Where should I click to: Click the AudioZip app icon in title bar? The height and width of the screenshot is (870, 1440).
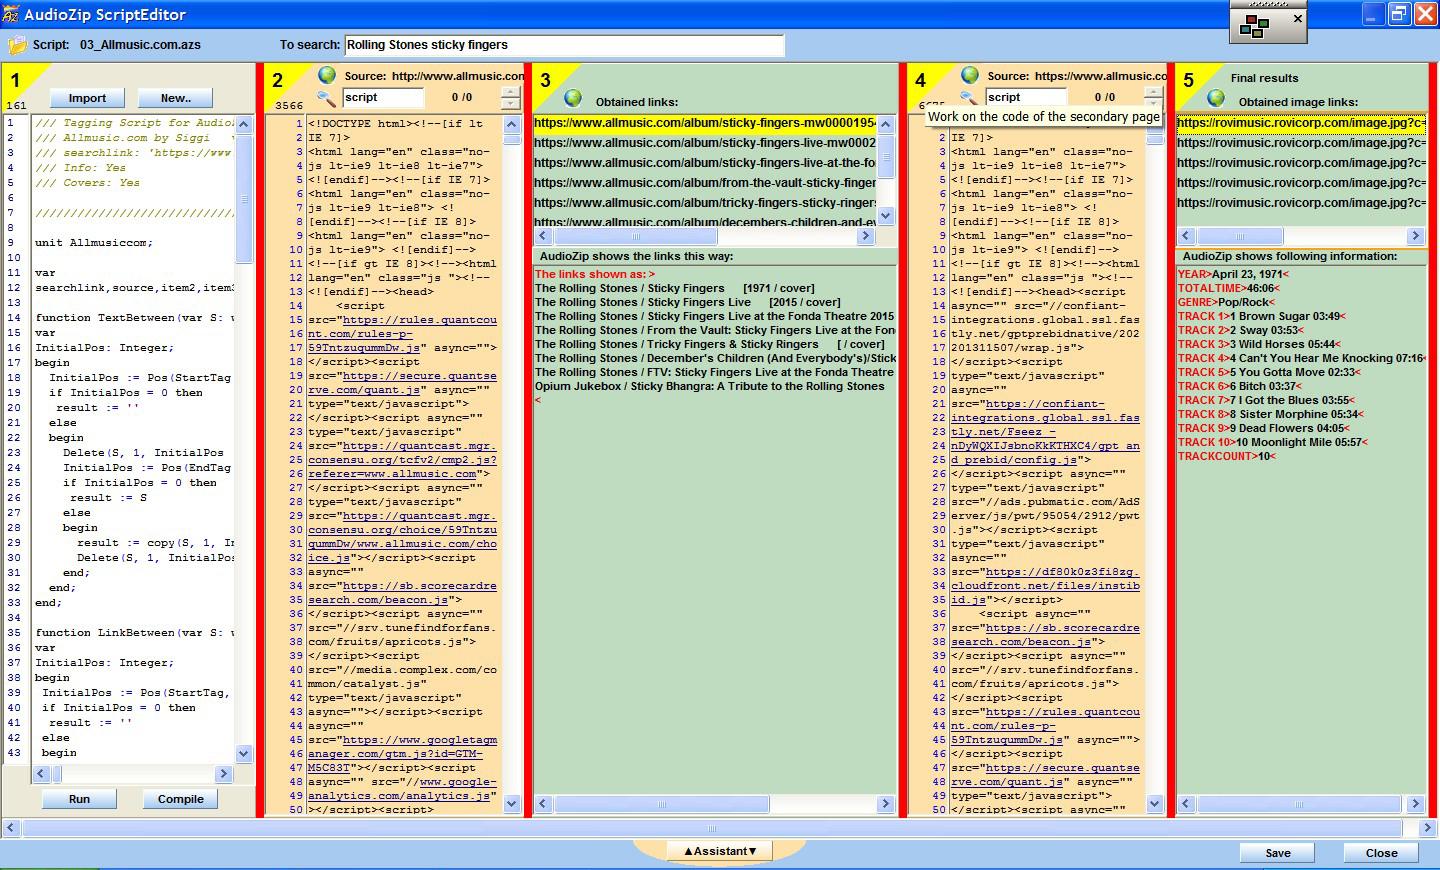click(x=9, y=14)
